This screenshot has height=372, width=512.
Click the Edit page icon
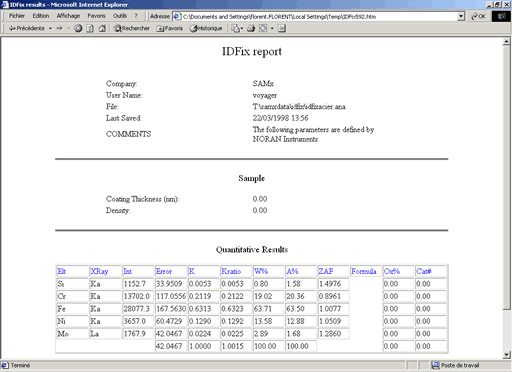263,28
